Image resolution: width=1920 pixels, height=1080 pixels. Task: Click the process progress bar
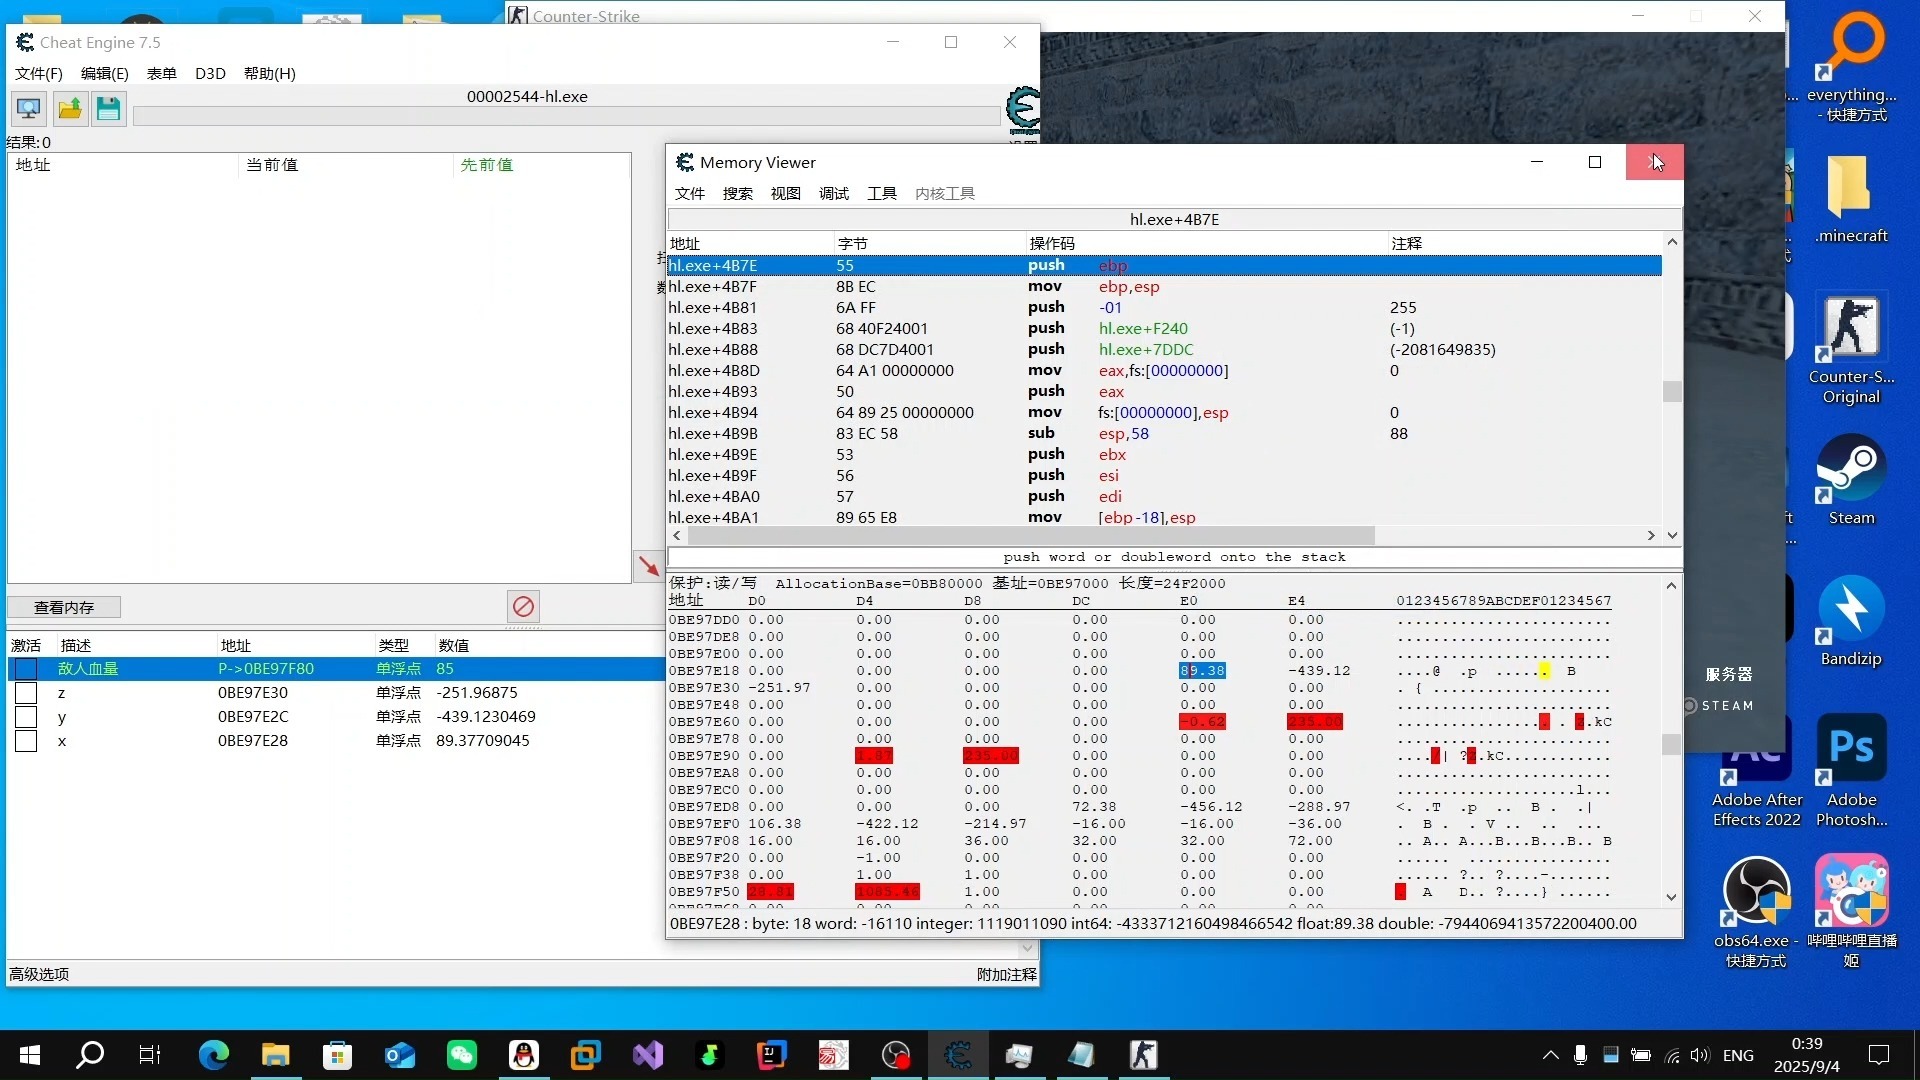566,116
